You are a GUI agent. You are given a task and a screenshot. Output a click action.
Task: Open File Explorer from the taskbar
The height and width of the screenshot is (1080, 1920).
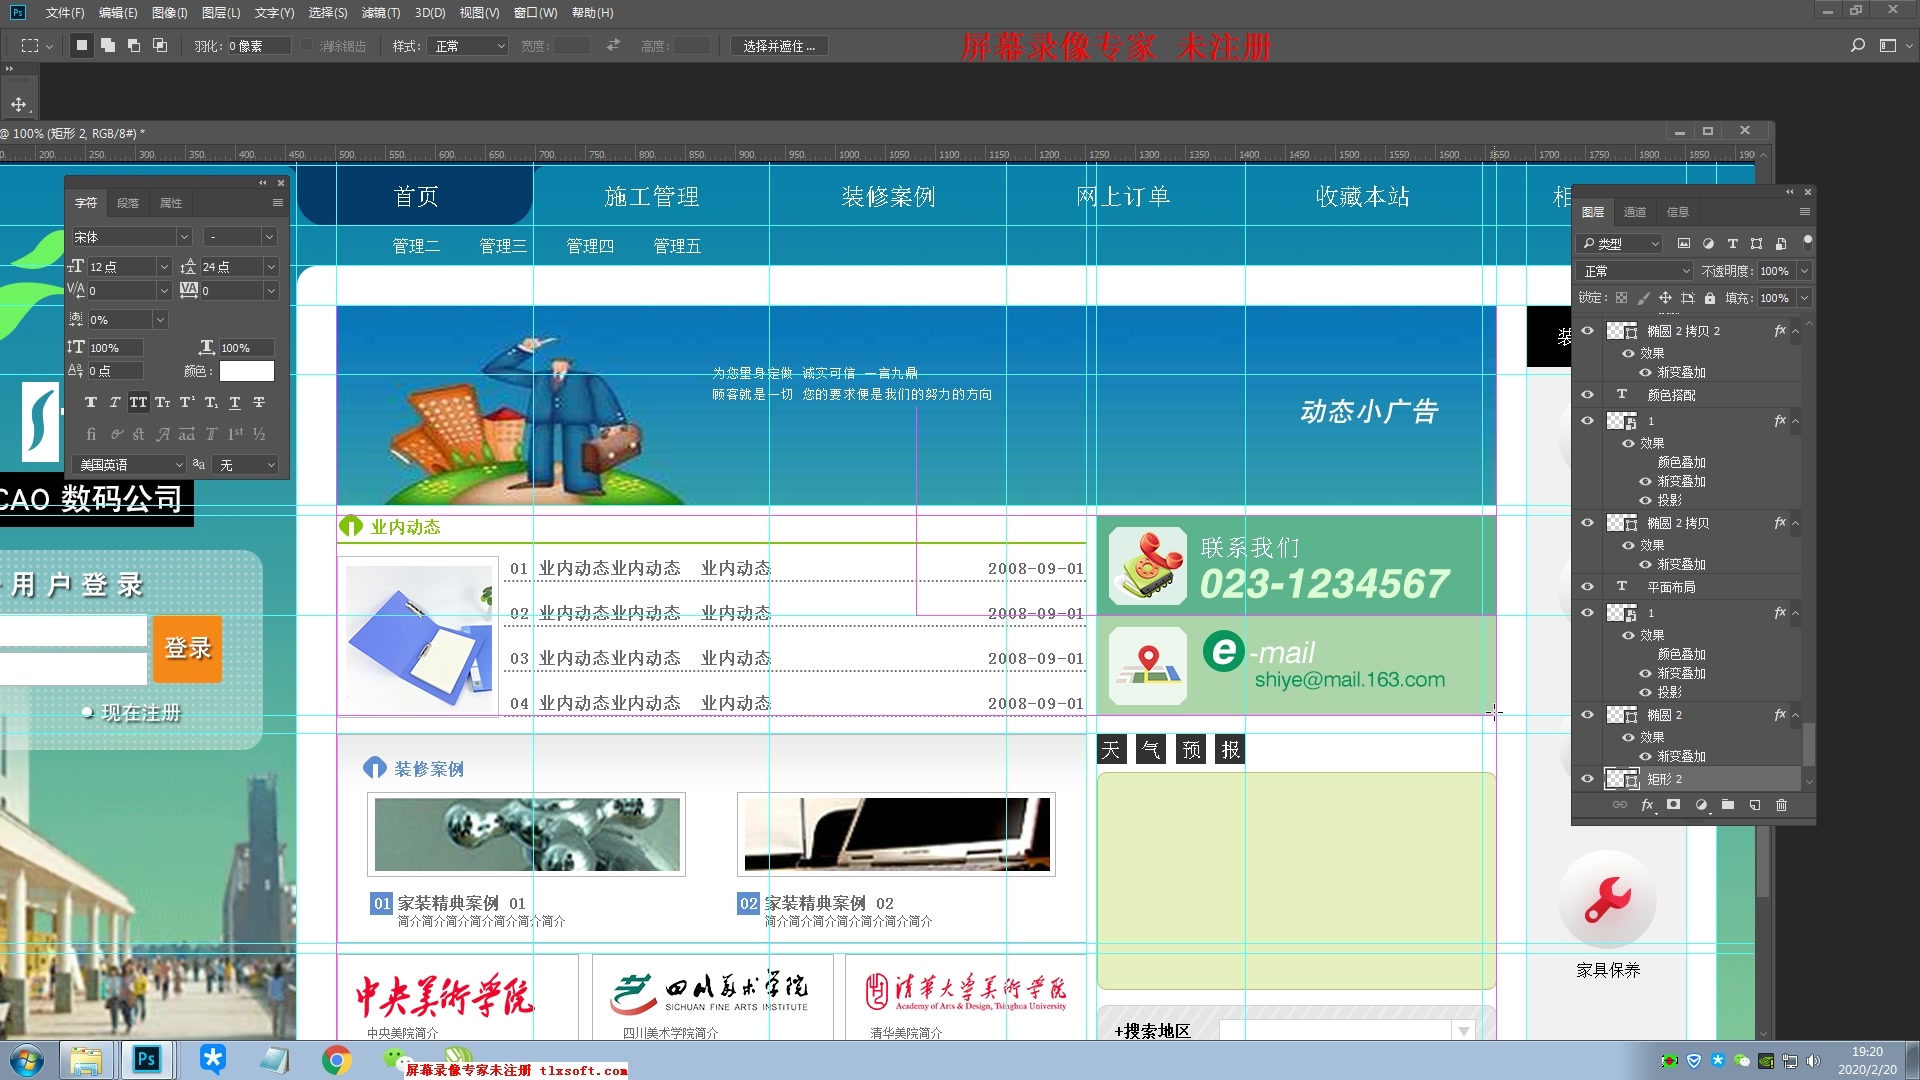(x=86, y=1060)
